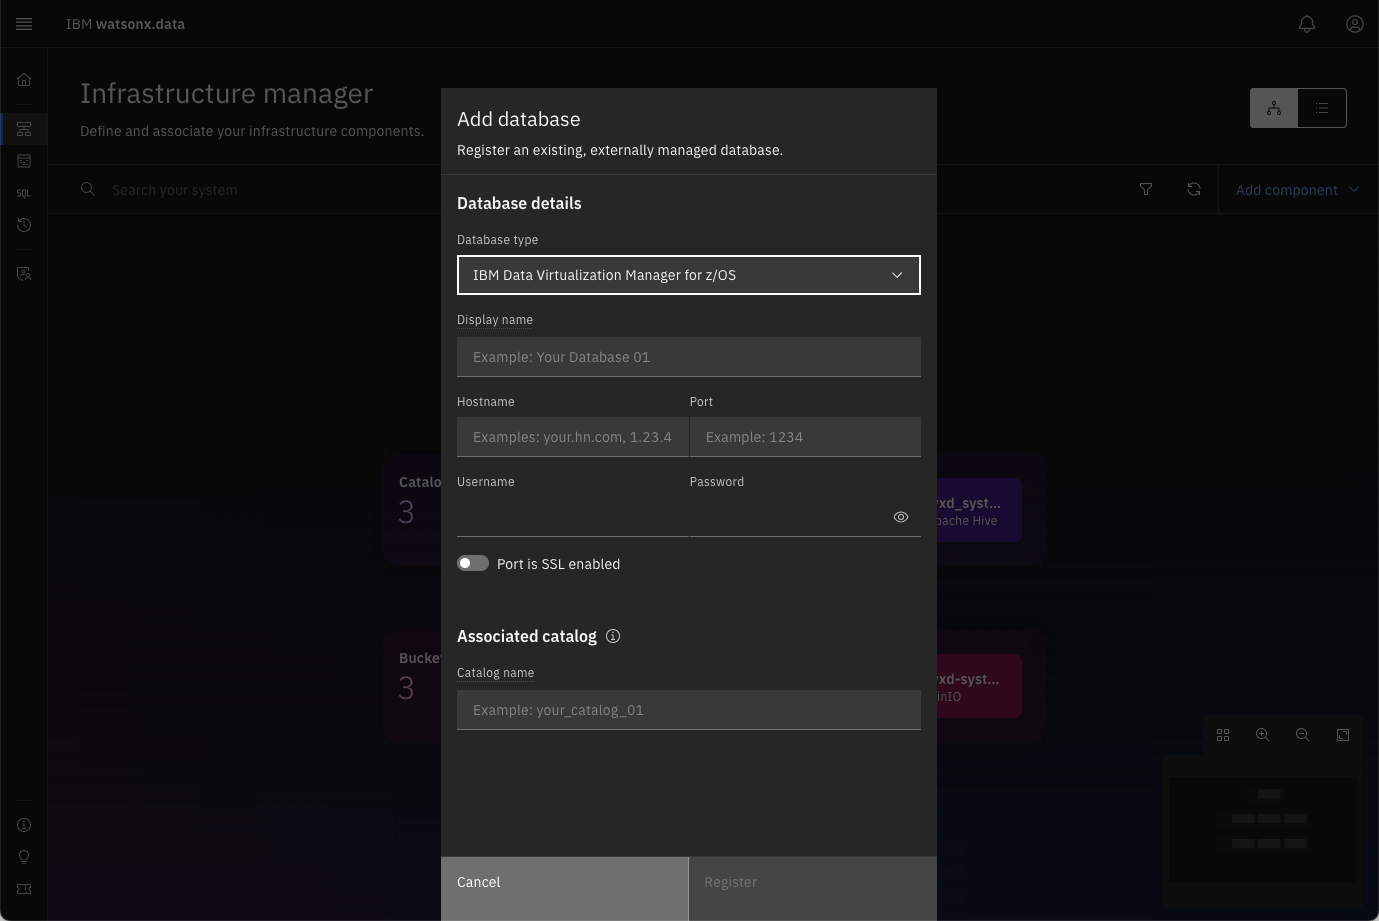Click the canvas grid layout icon

tap(1223, 735)
